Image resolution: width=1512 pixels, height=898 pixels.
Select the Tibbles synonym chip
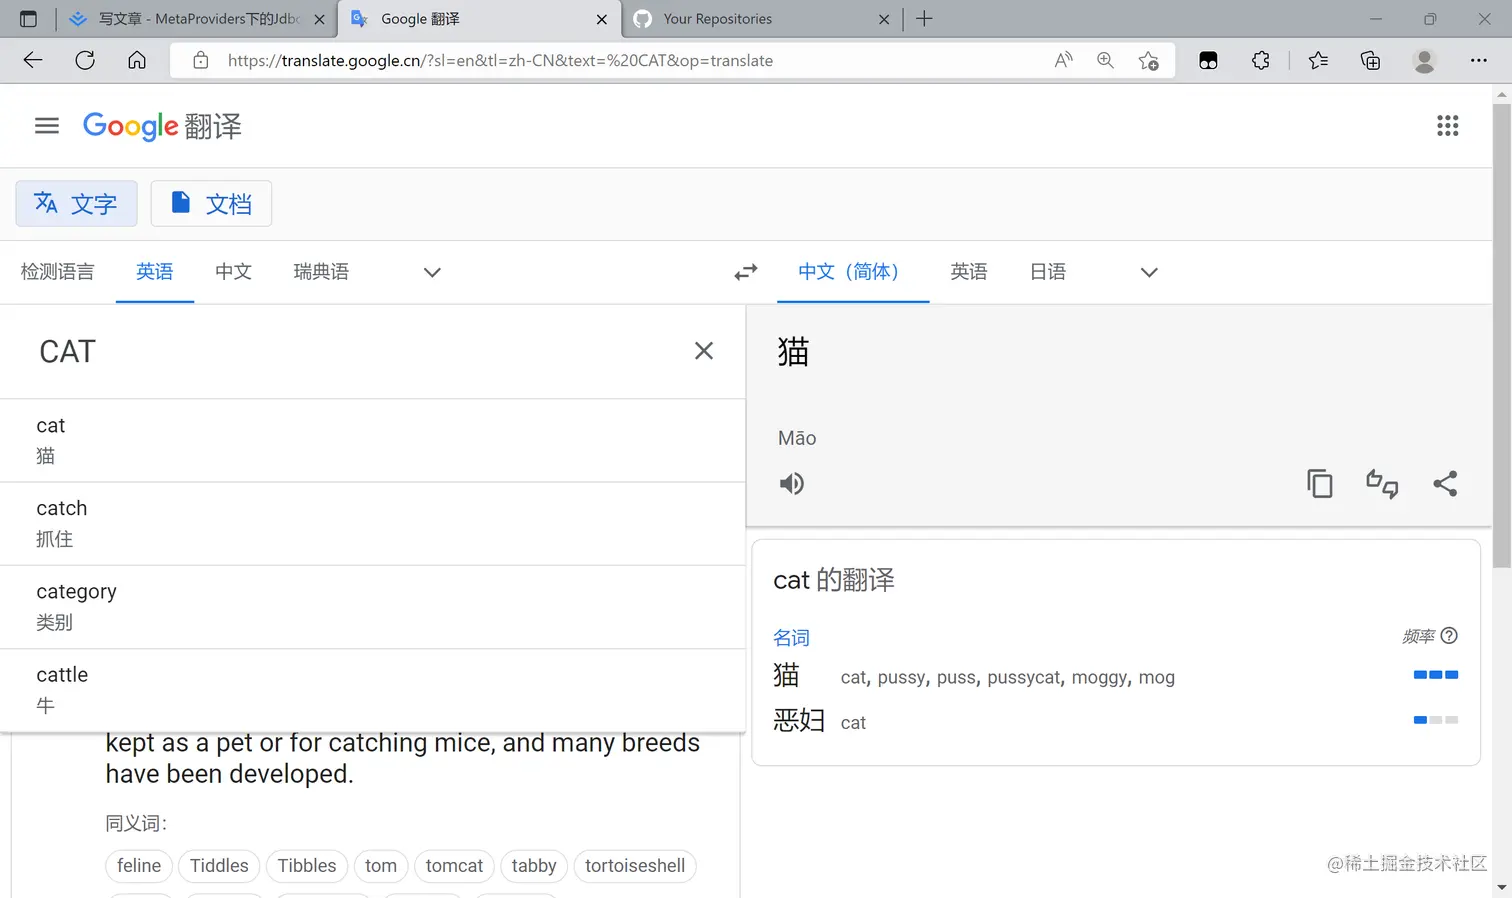(x=307, y=866)
